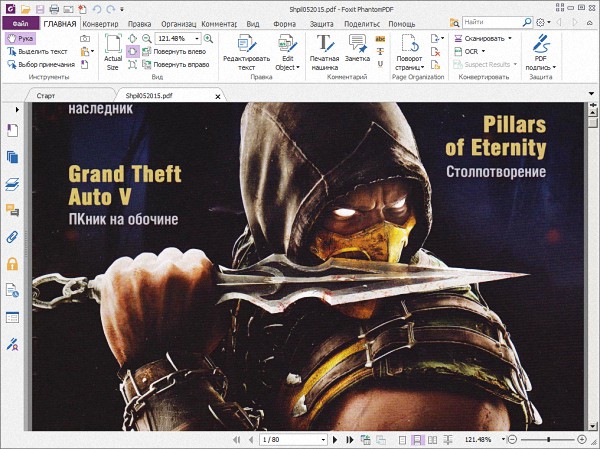
Task: Choose Выбор примечания tool
Action: [41, 64]
